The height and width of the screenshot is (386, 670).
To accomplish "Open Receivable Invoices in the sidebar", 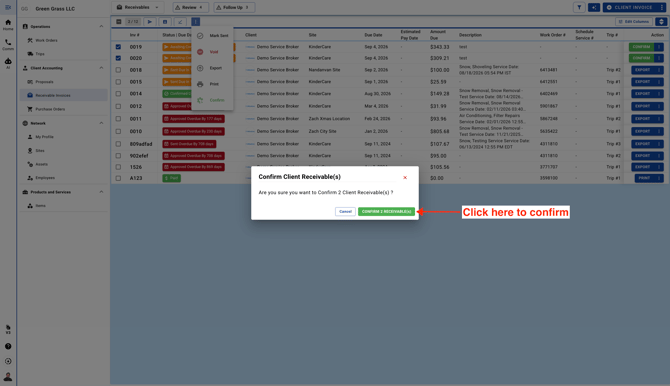I will point(64,95).
